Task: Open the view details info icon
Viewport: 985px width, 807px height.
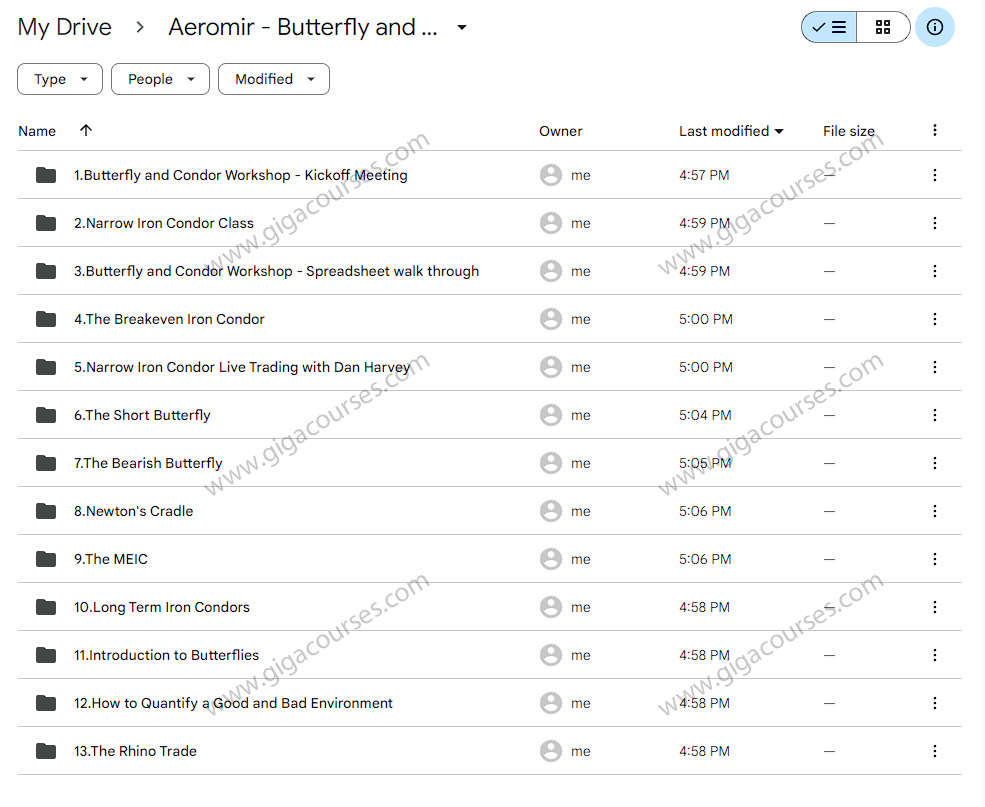Action: pos(934,28)
